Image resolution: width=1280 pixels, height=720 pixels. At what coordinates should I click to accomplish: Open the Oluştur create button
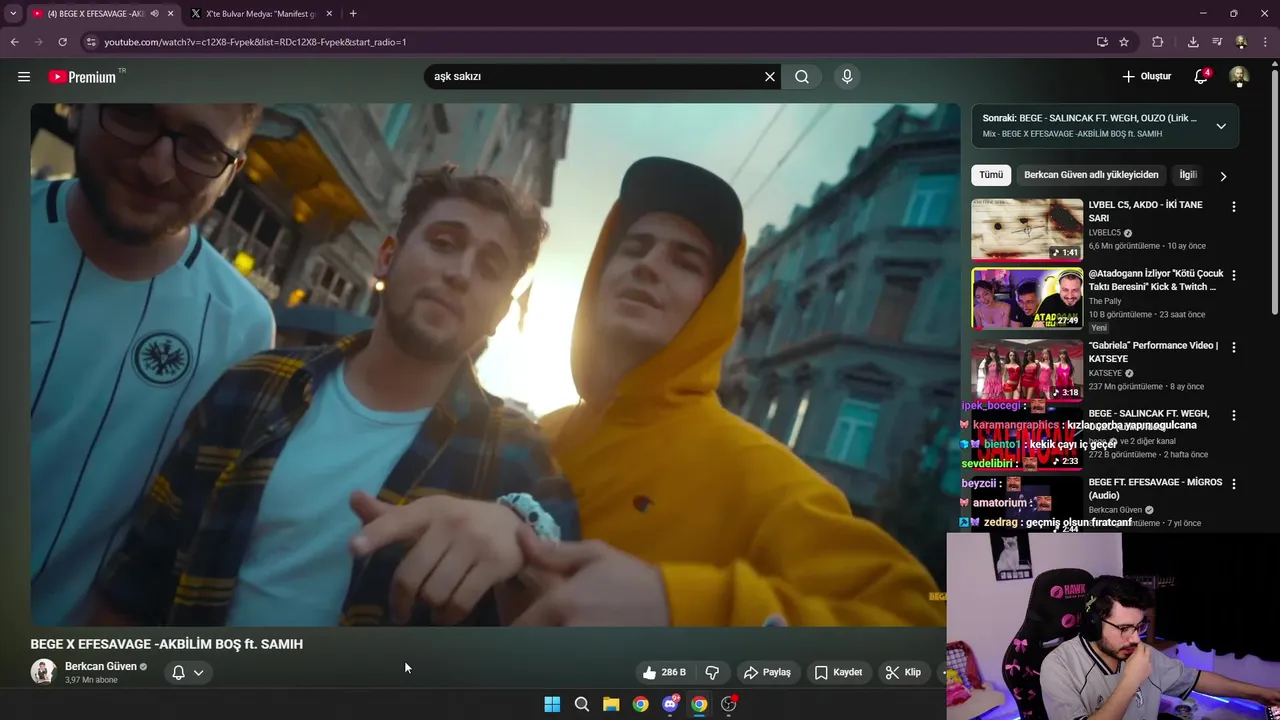(1146, 77)
